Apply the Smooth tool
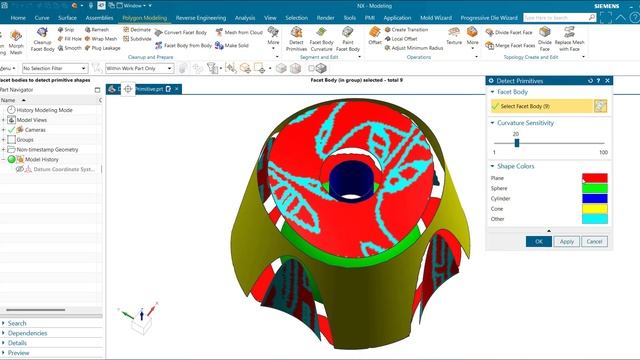The height and width of the screenshot is (360, 640). click(70, 48)
